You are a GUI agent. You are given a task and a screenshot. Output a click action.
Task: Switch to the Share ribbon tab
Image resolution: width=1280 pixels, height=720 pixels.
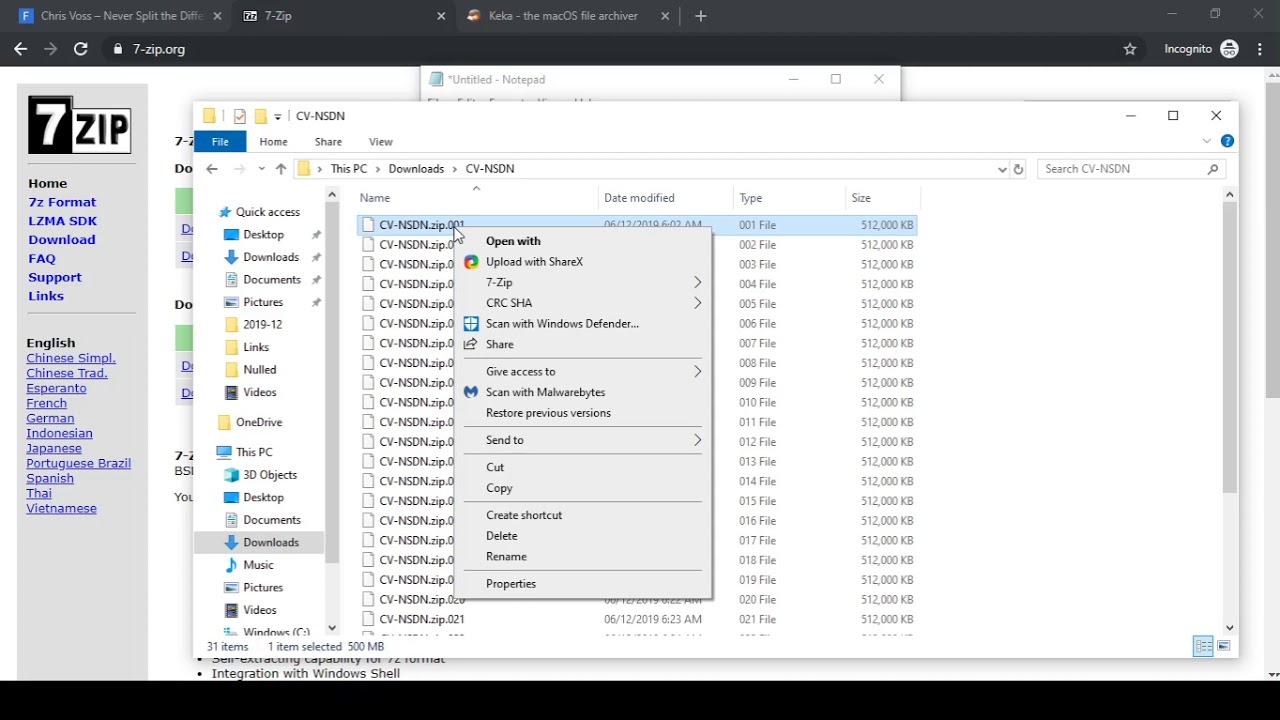[328, 142]
